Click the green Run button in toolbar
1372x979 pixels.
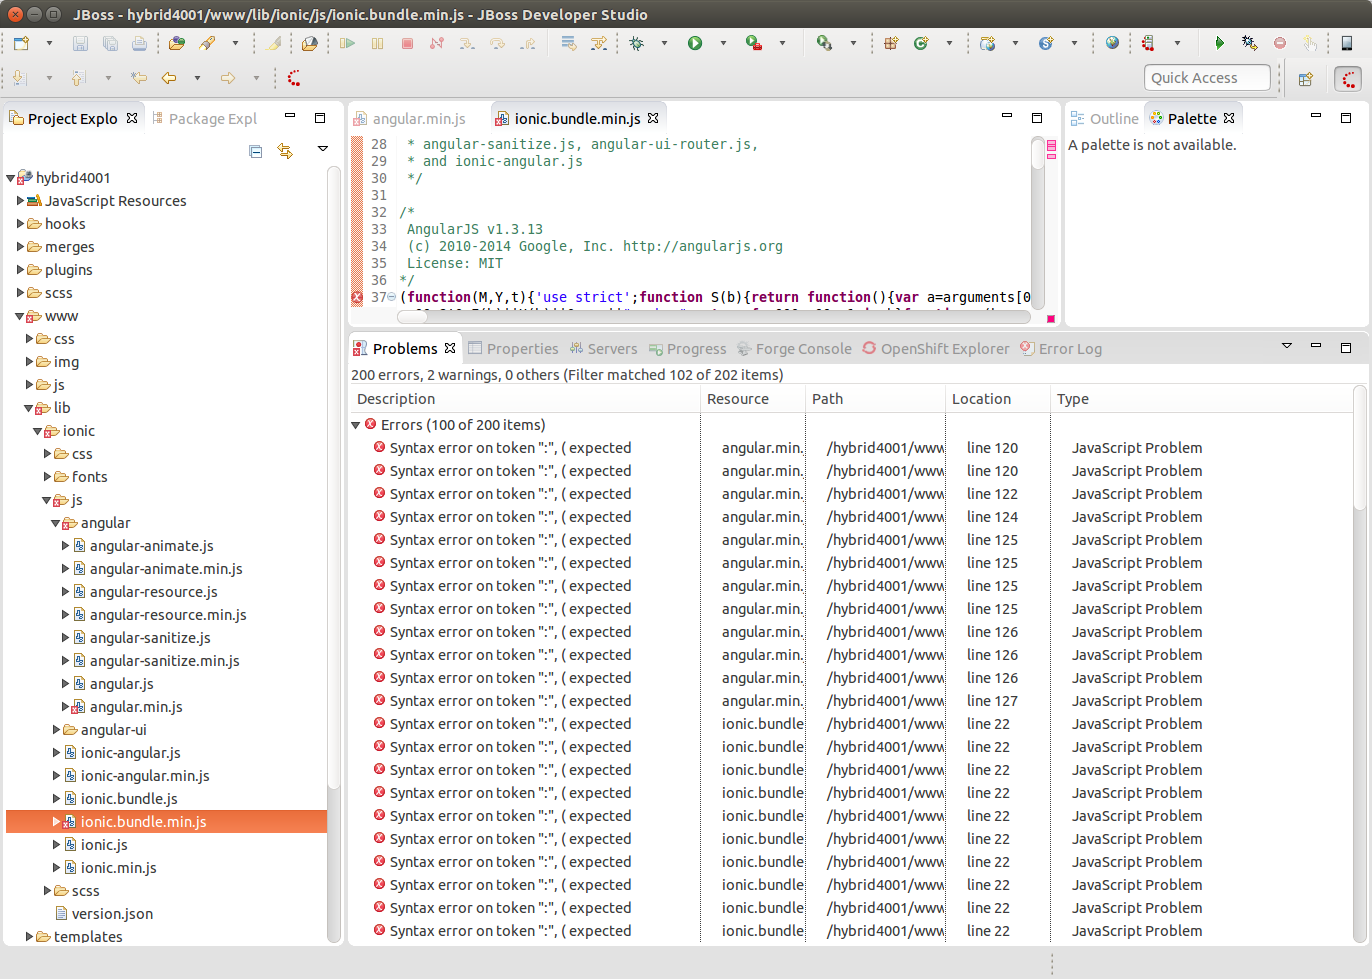tap(695, 43)
